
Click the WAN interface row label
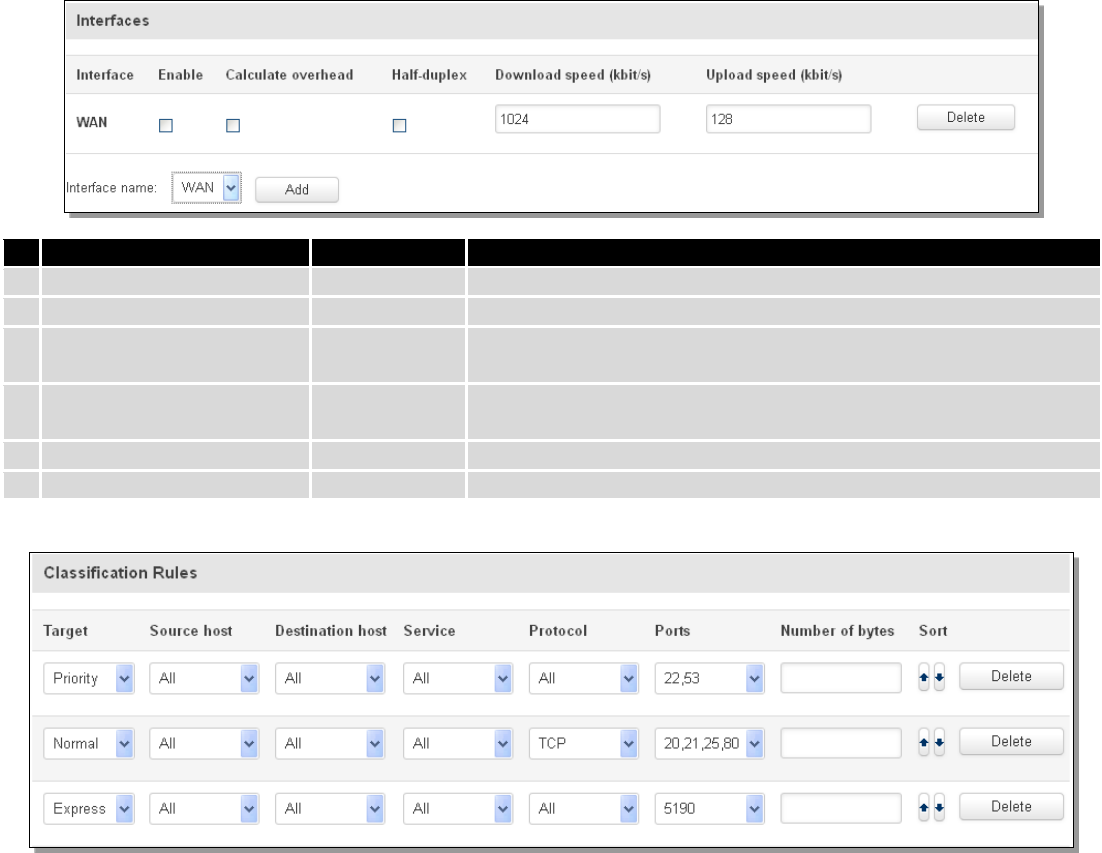(x=91, y=122)
